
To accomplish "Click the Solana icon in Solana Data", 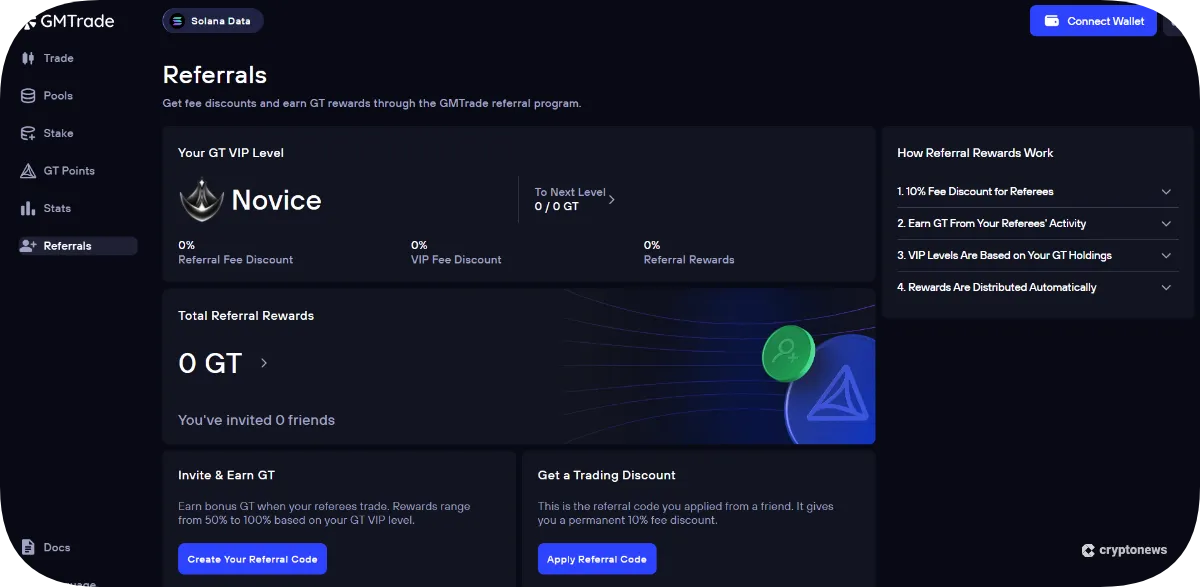I will (x=178, y=21).
